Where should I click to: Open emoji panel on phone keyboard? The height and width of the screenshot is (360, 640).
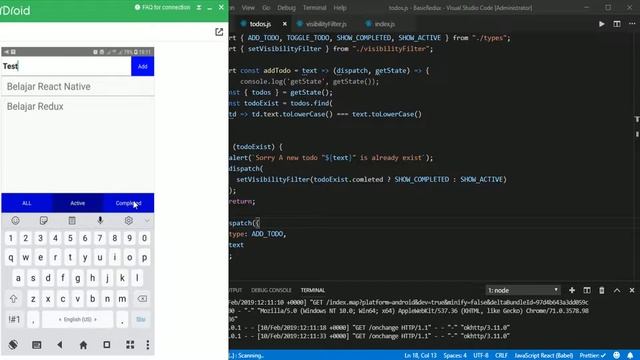[x=16, y=220]
